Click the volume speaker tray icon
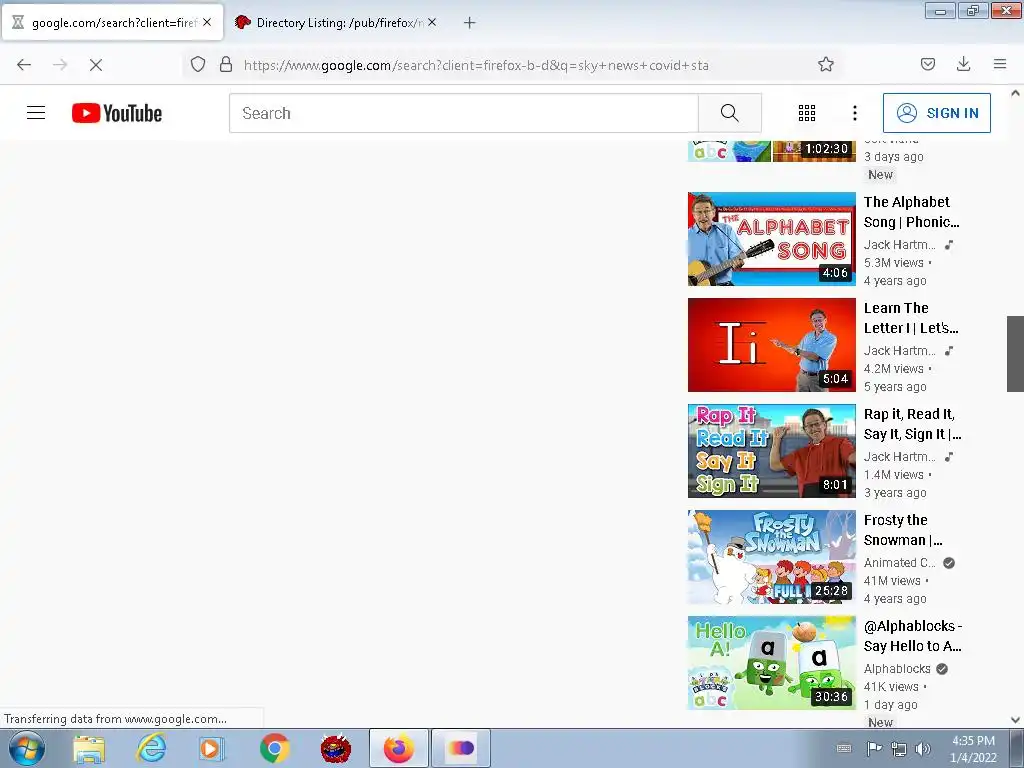 pyautogui.click(x=923, y=748)
